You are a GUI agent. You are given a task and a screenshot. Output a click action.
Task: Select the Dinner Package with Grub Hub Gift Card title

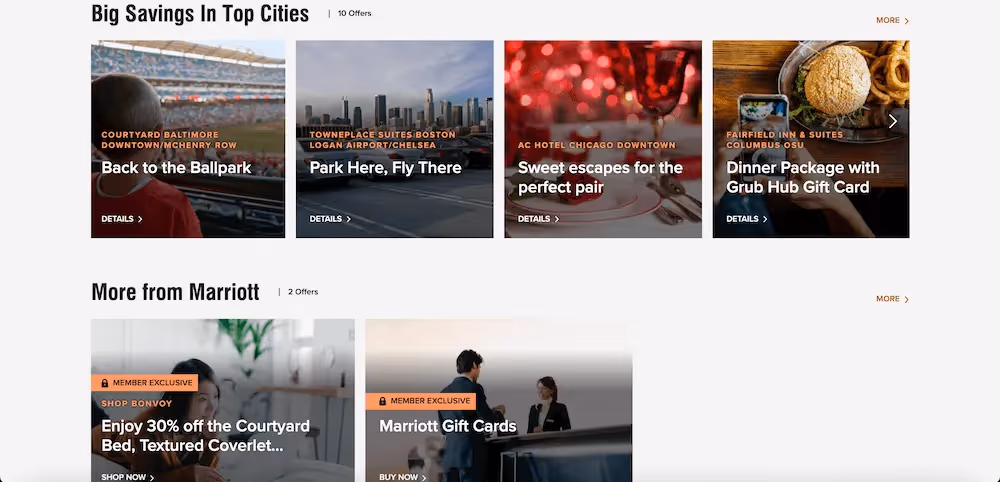(x=803, y=177)
